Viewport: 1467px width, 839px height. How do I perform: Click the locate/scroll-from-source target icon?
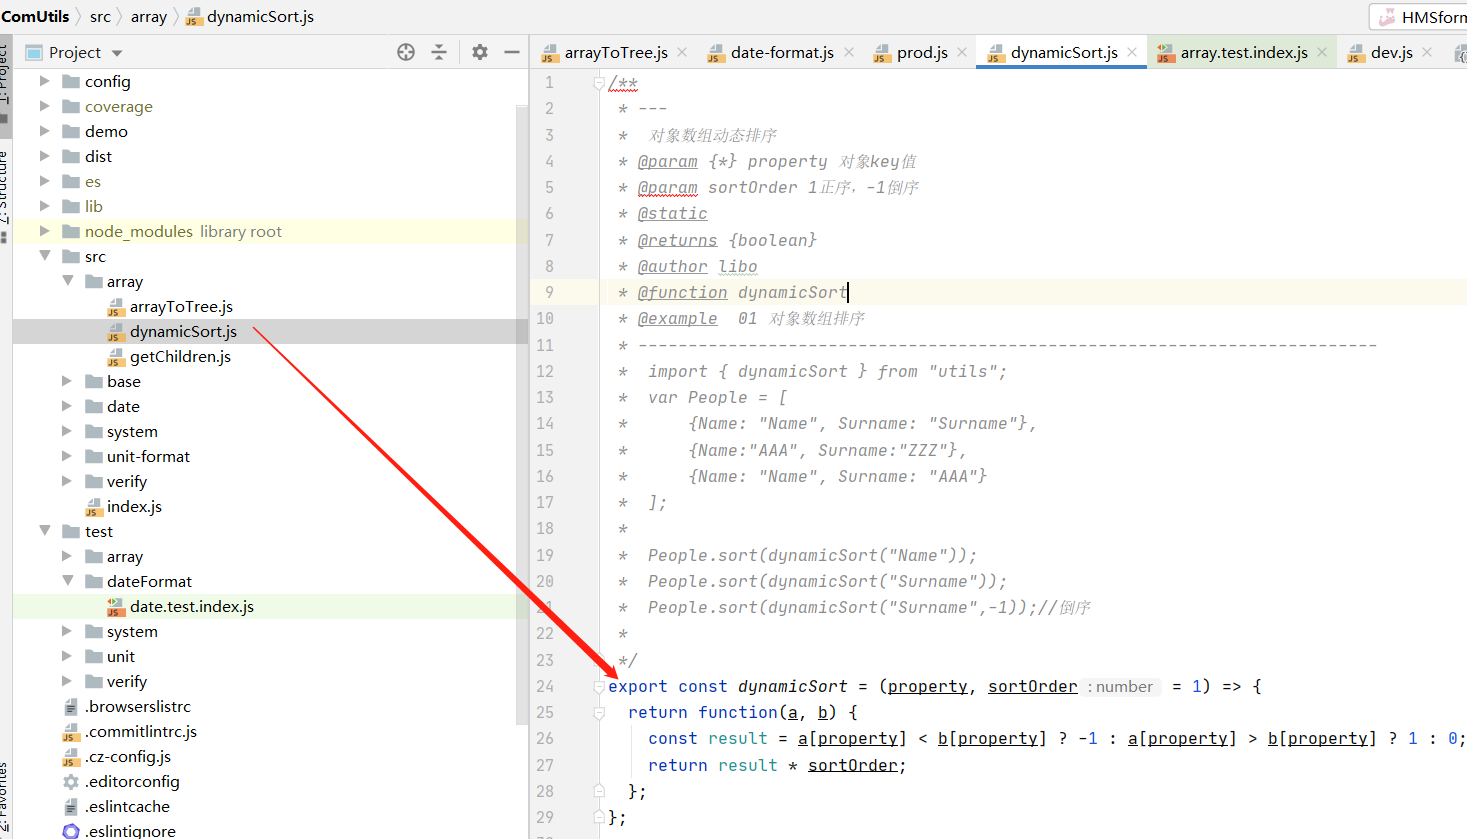(x=406, y=52)
